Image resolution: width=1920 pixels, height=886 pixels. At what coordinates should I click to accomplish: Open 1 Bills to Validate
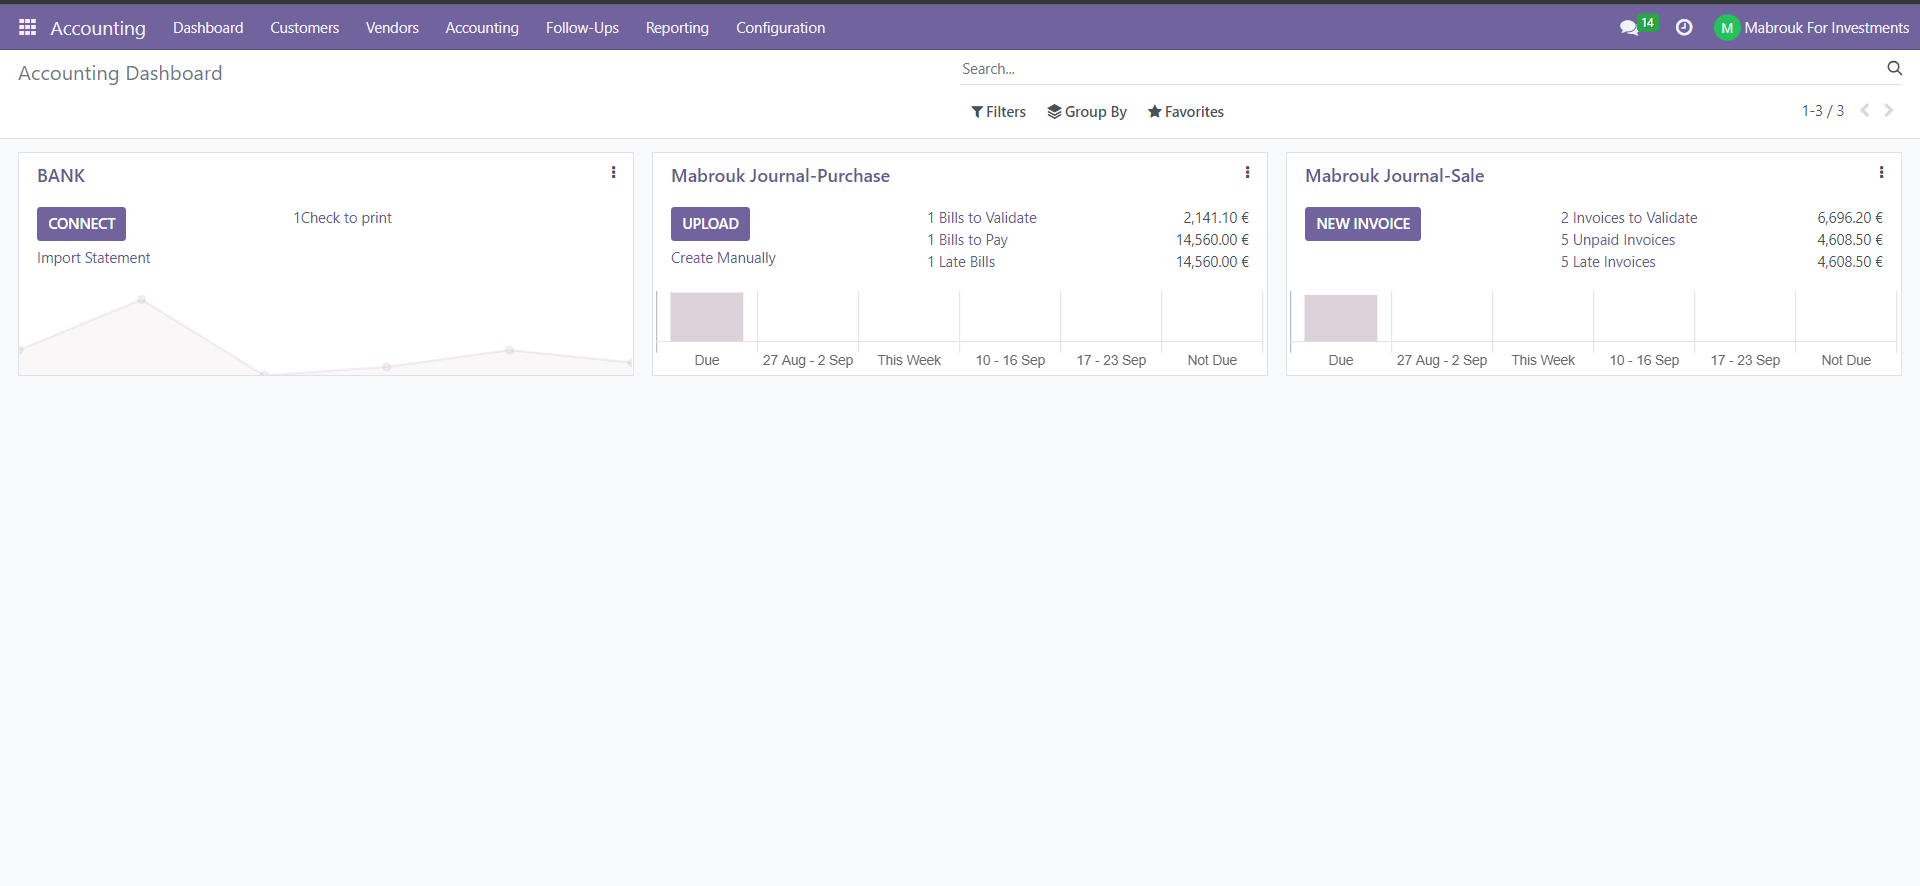[982, 218]
